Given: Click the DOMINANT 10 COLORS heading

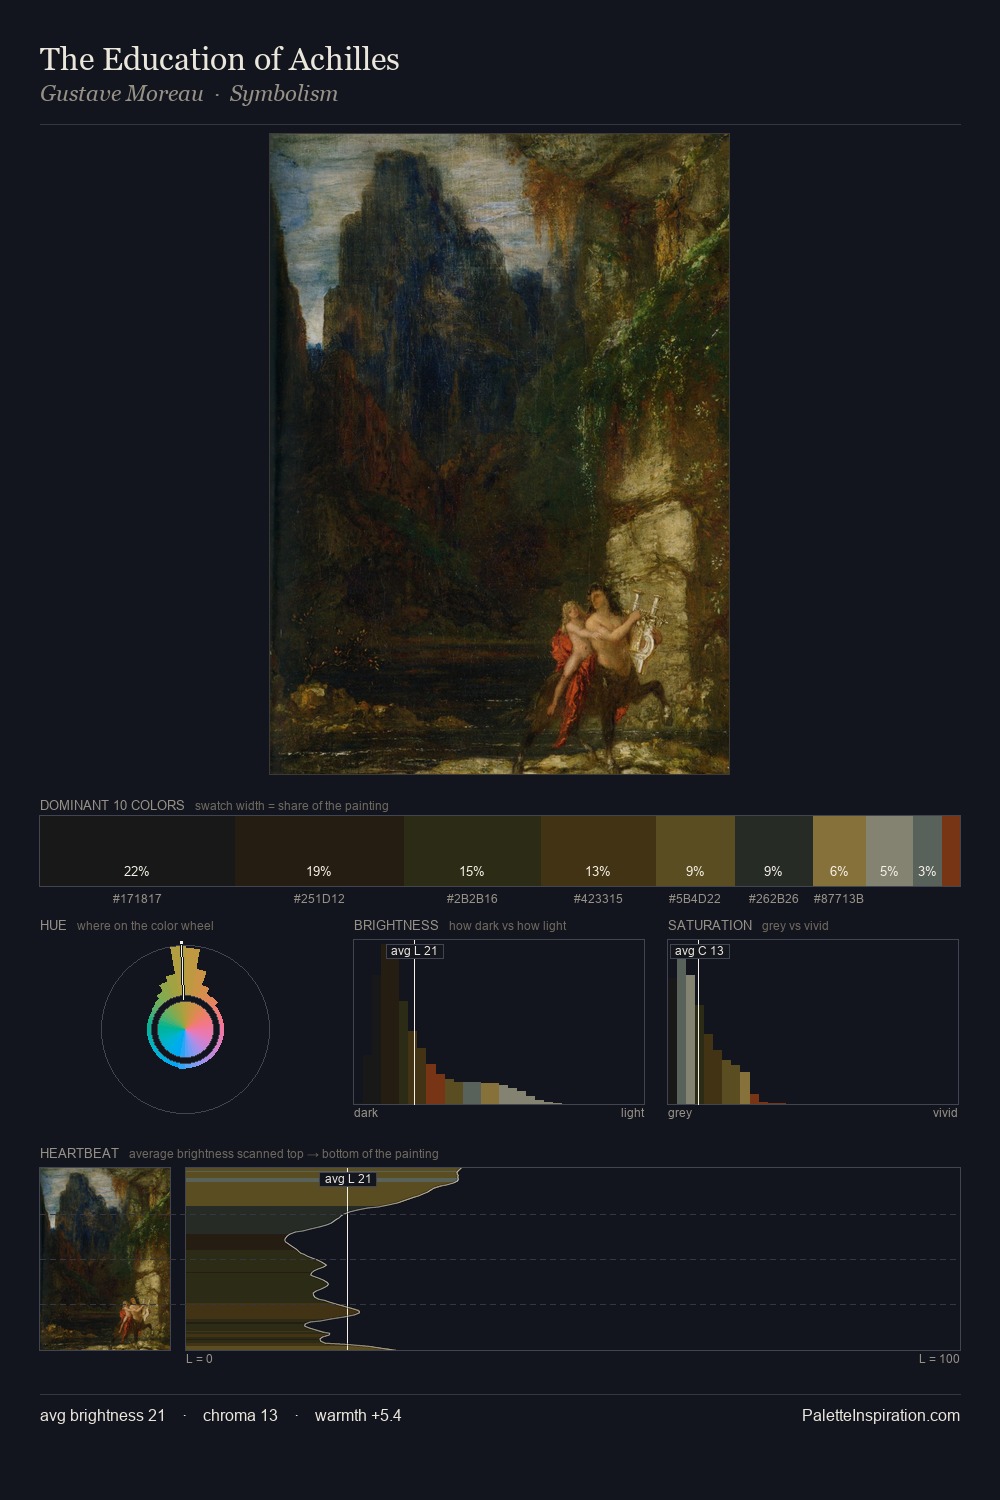Looking at the screenshot, I should (x=112, y=805).
